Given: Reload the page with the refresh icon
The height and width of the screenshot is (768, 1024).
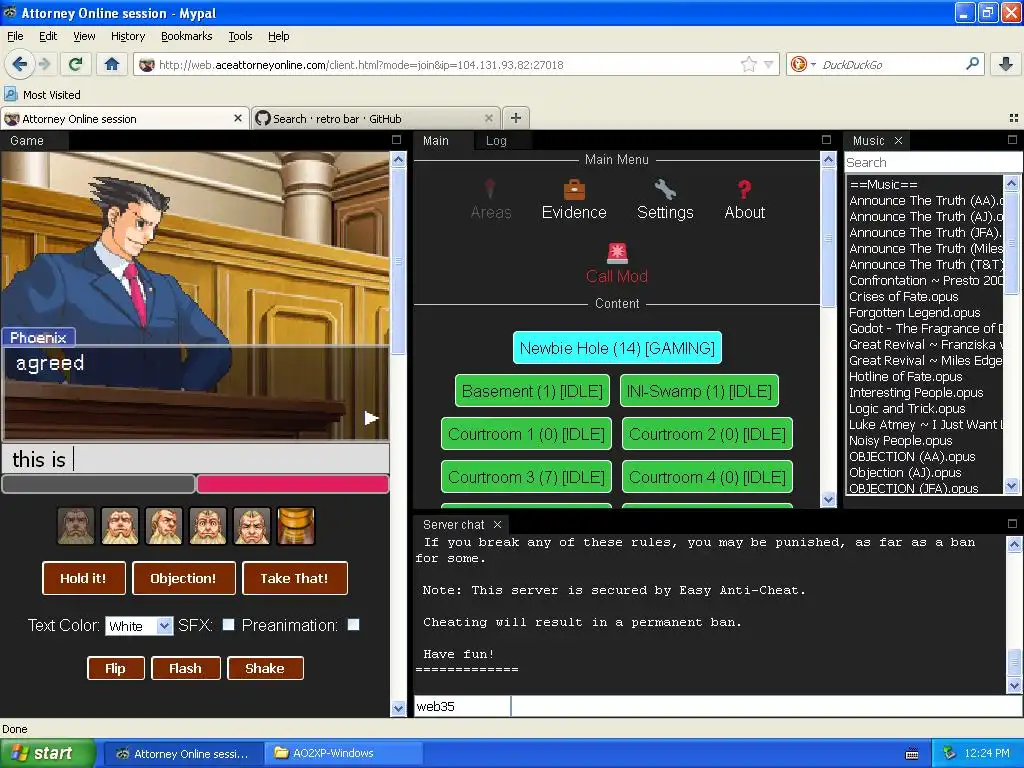Looking at the screenshot, I should coord(76,64).
